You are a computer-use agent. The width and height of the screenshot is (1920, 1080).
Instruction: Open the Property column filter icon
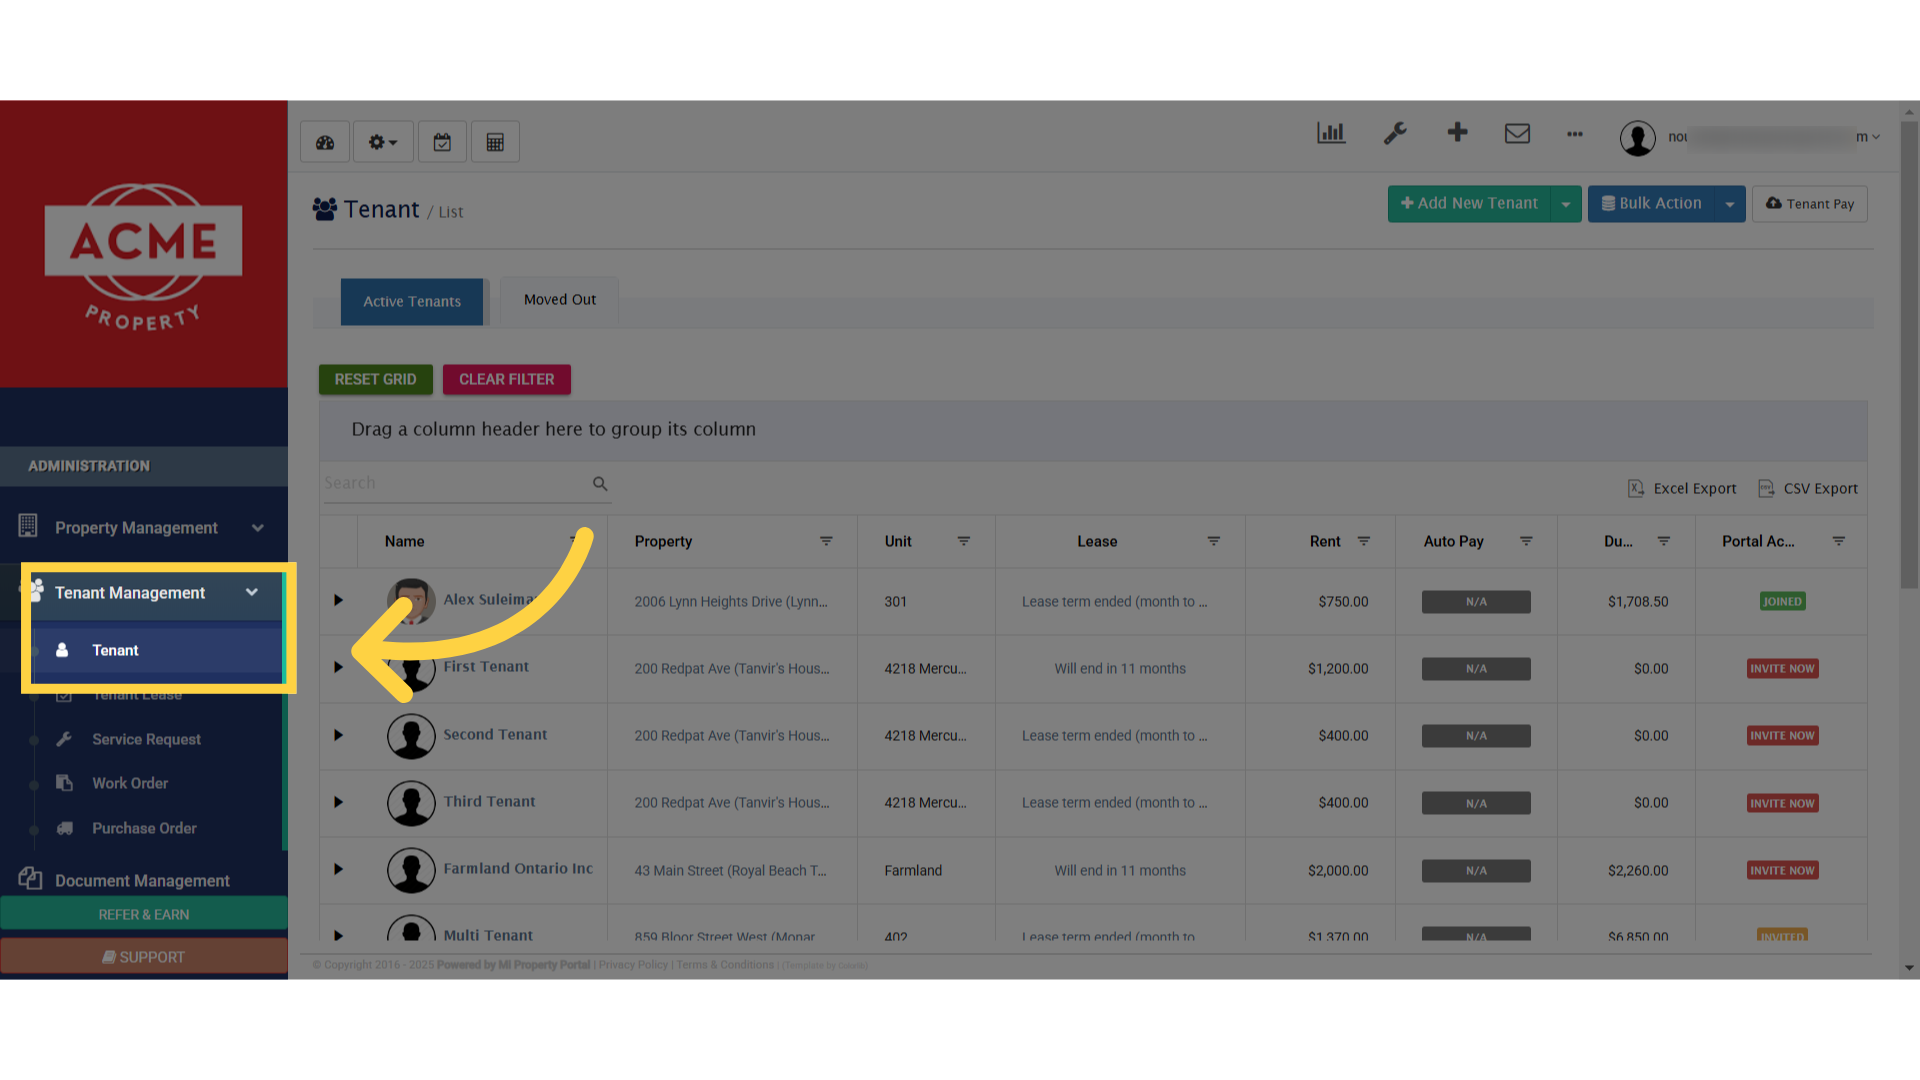point(826,541)
